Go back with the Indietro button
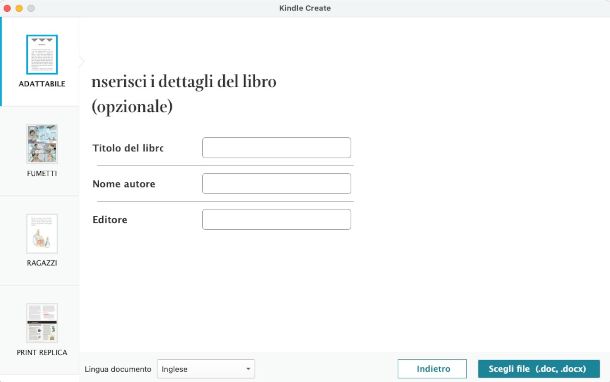Viewport: 610px width, 382px height. tap(432, 369)
